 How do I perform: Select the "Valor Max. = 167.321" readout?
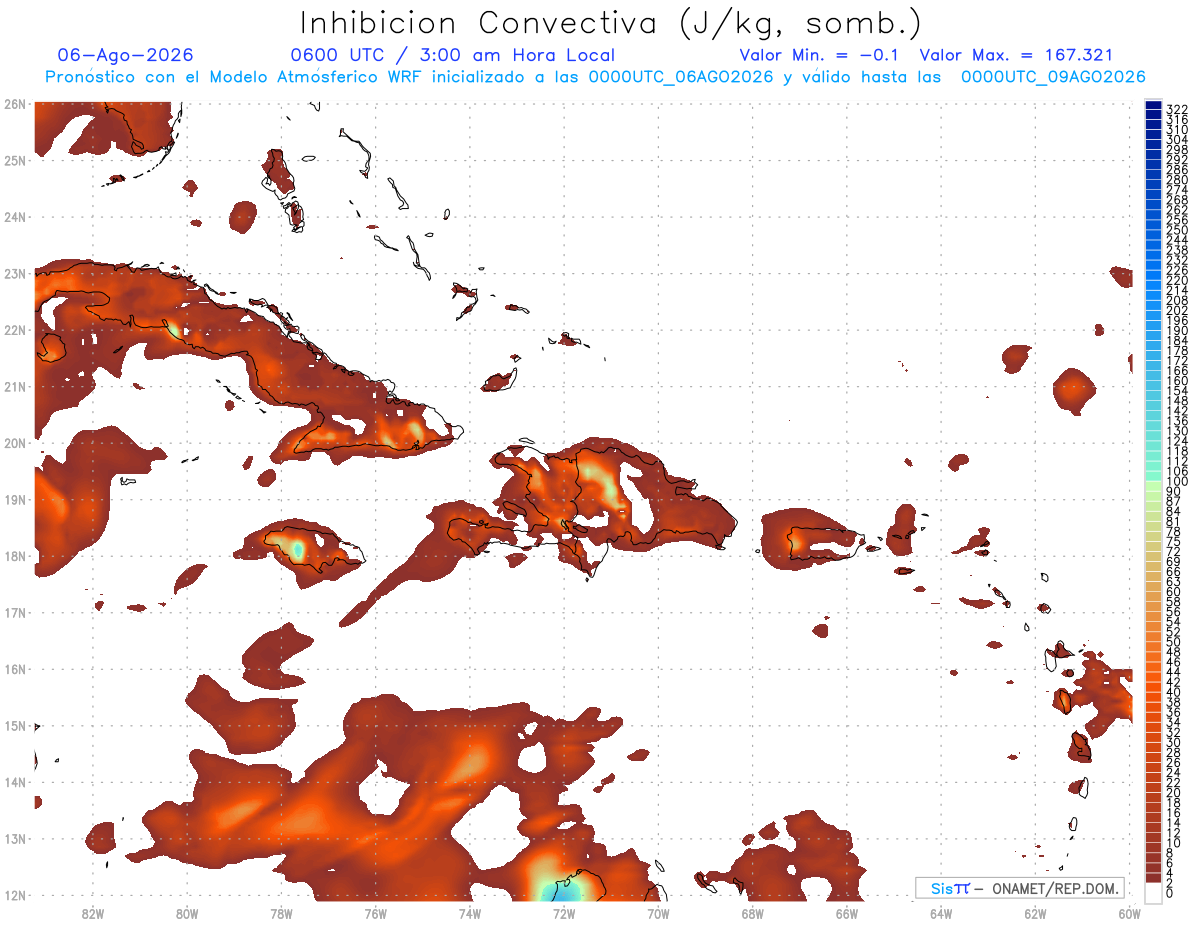point(1015,55)
